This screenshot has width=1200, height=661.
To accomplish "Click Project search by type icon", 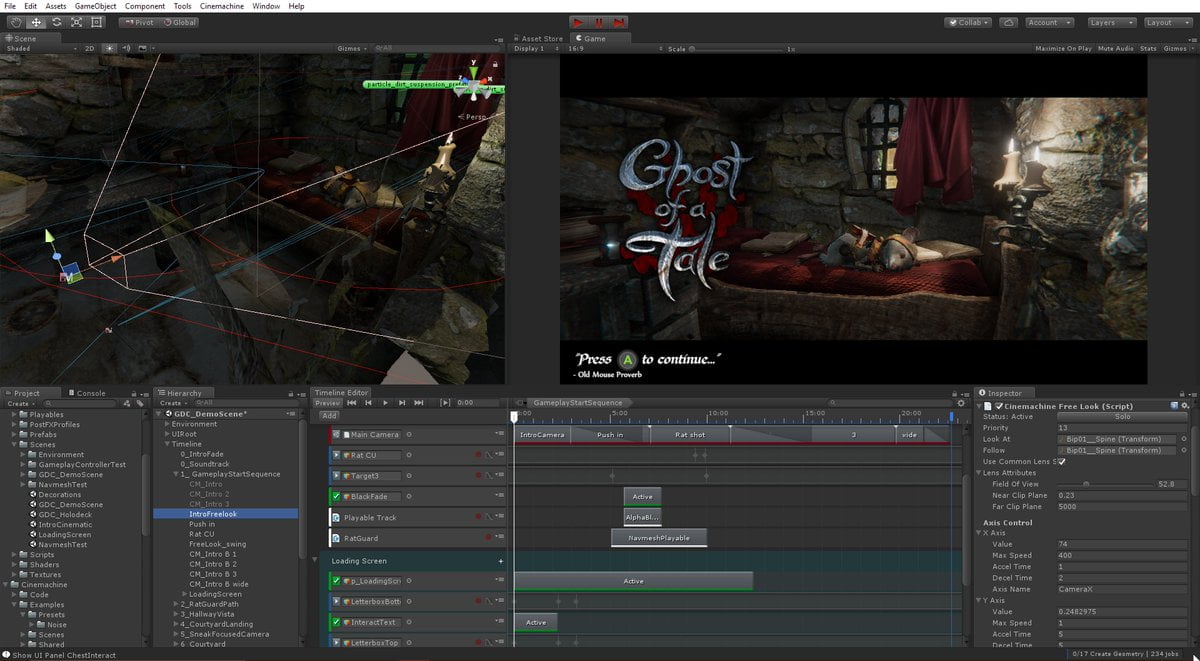I will tap(127, 404).
